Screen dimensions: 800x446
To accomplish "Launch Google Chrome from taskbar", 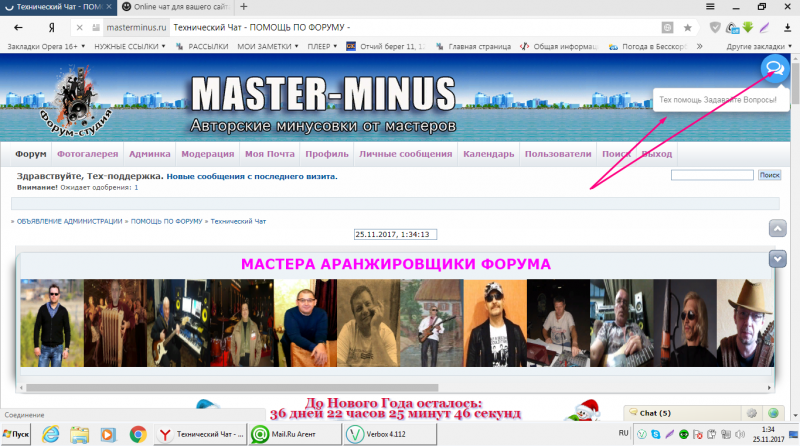I will point(138,434).
